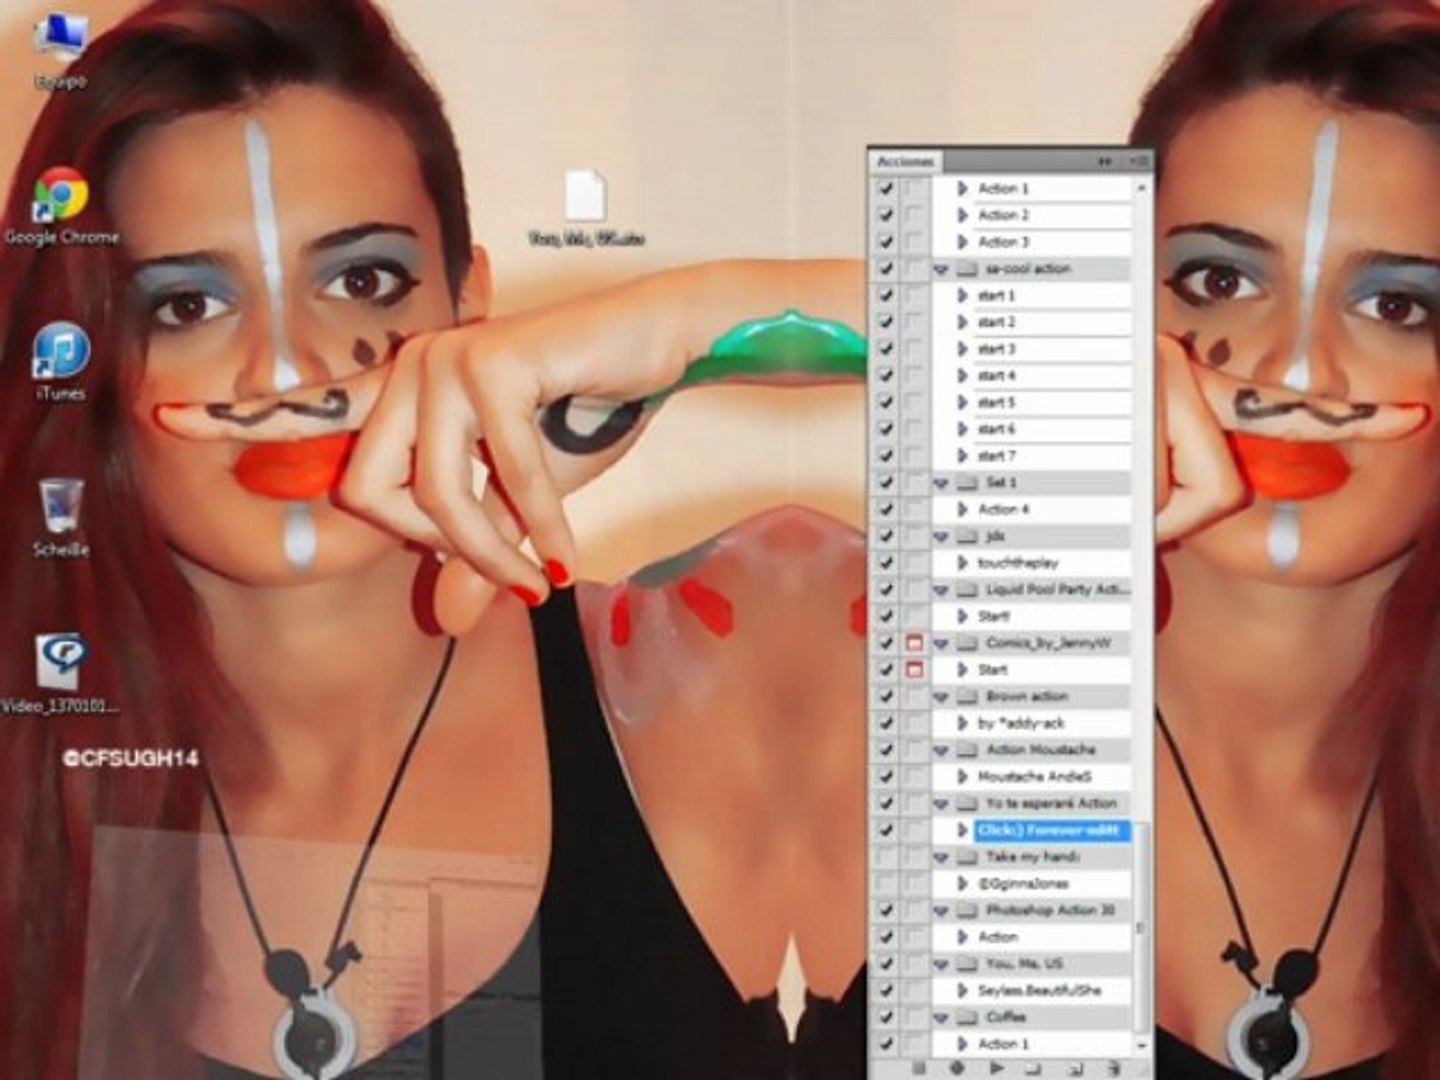
Task: Click the folder icon of sa-cool action set
Action: click(x=967, y=269)
